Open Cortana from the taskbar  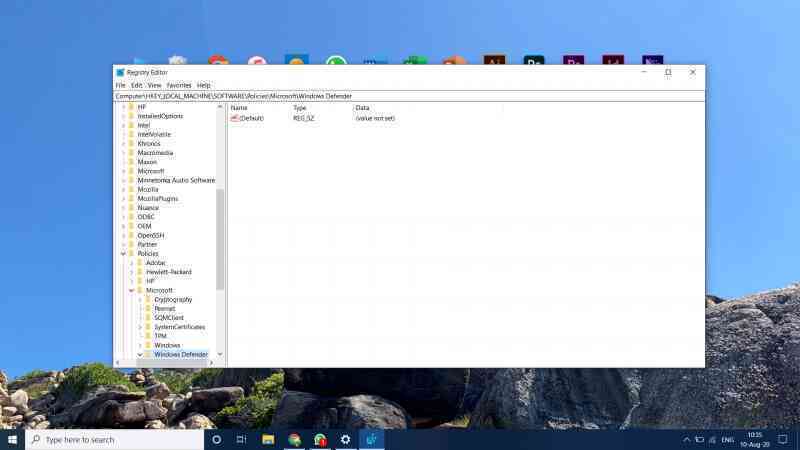click(216, 439)
